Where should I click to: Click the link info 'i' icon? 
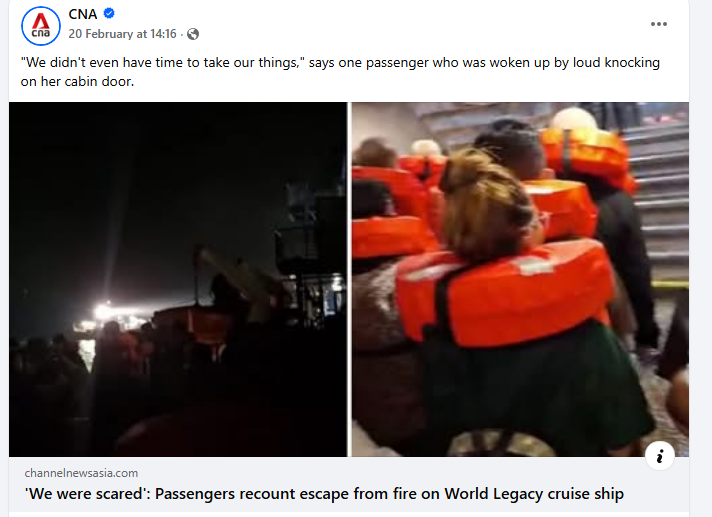(x=660, y=456)
